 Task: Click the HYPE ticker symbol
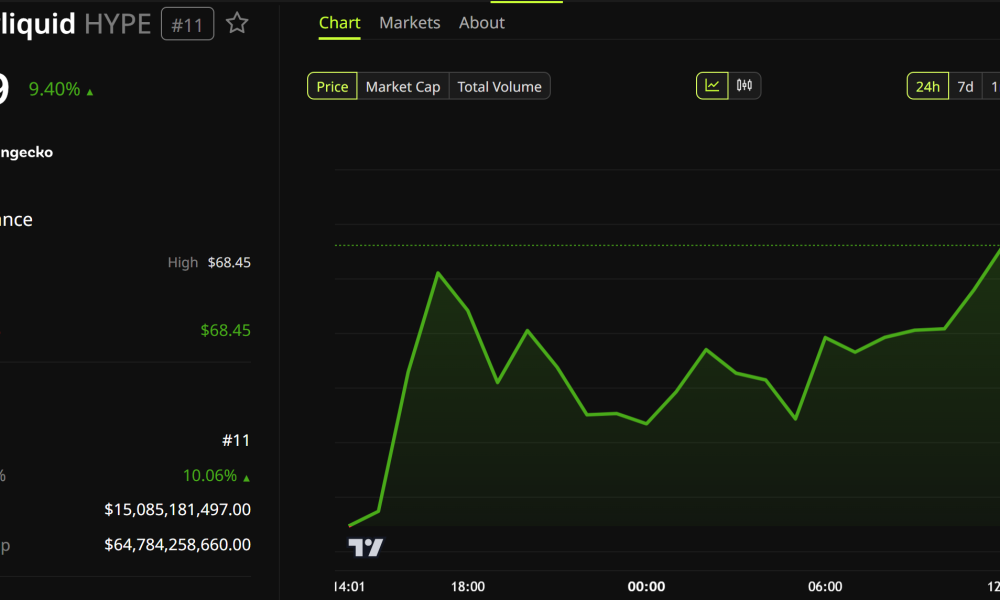[x=117, y=24]
